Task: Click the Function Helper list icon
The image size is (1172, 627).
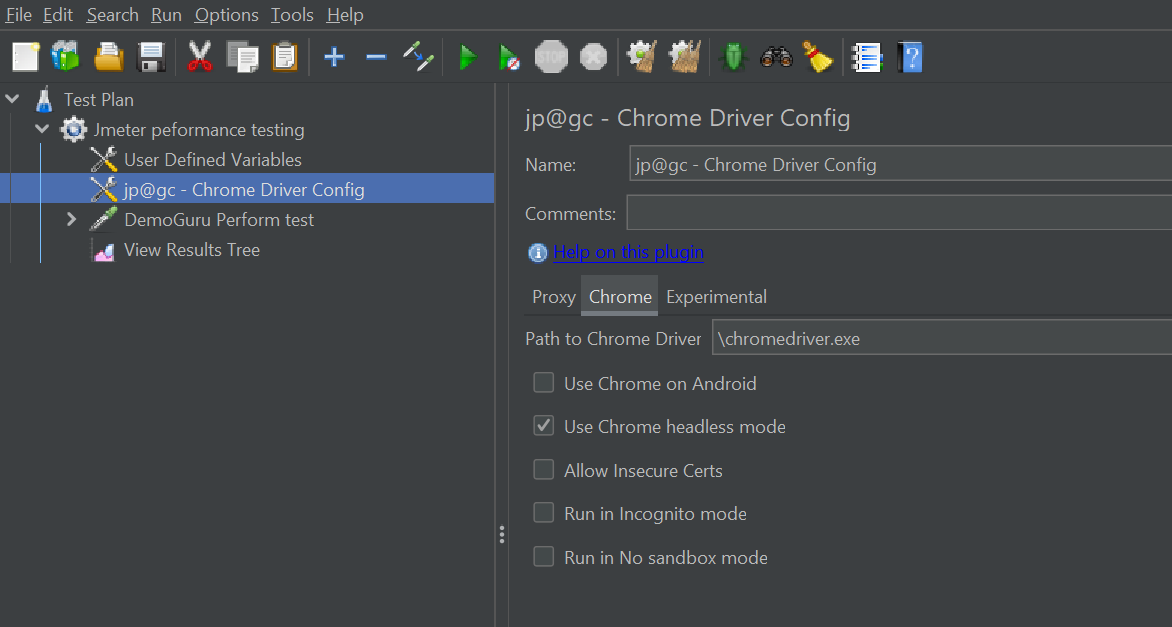Action: pos(866,58)
